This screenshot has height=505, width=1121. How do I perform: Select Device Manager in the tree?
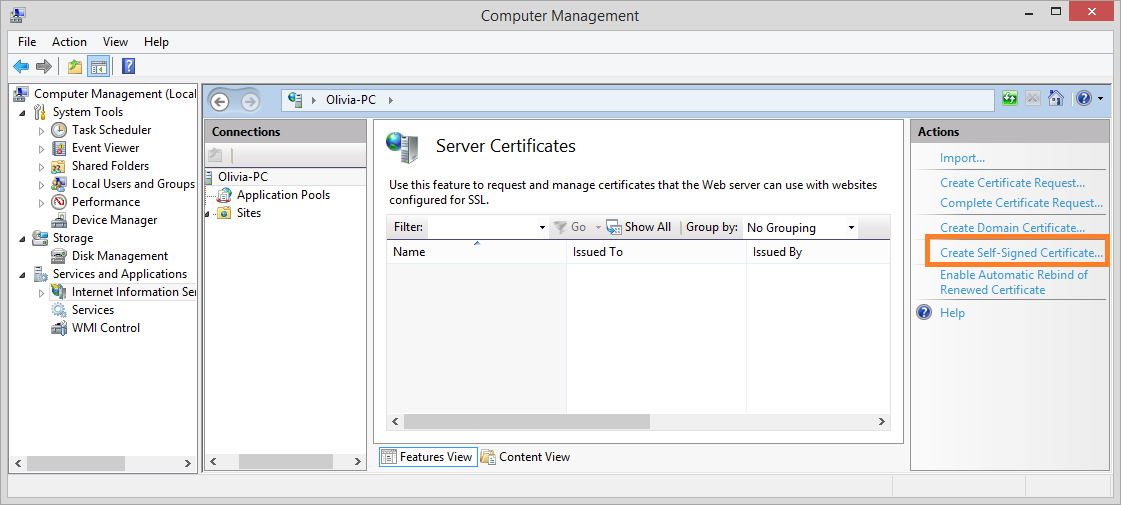pyautogui.click(x=114, y=220)
